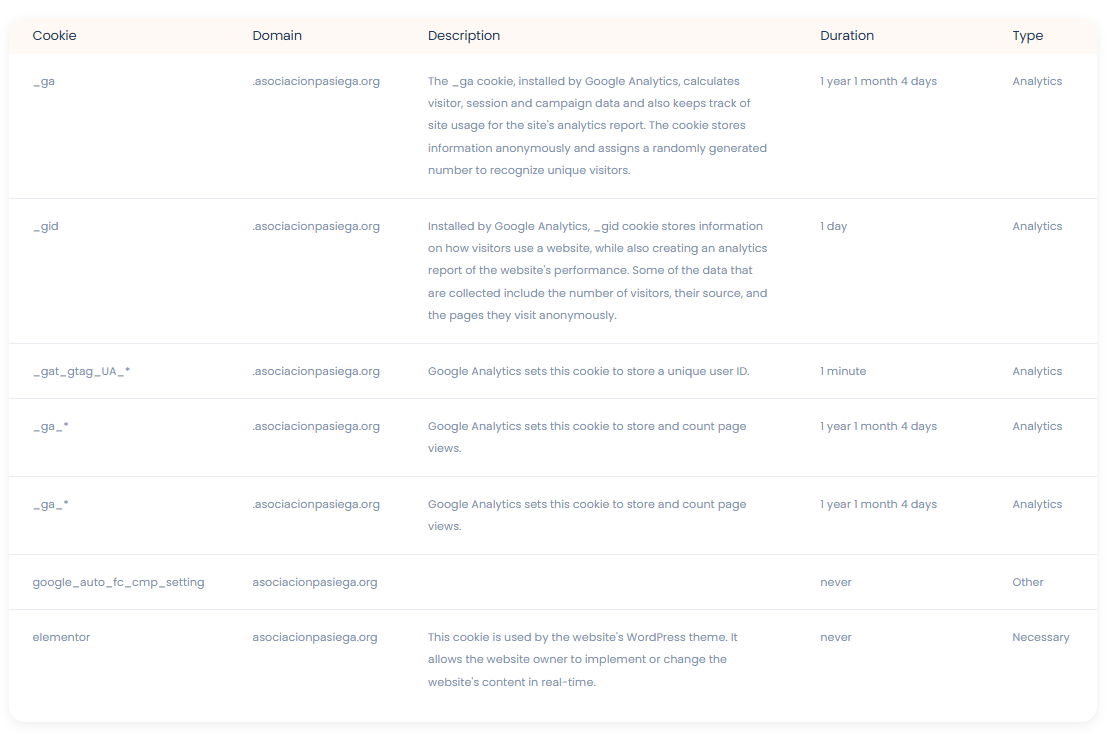The image size is (1112, 736).
Task: Click the google_auto_fc_cmp_setting cookie name
Action: 118,582
